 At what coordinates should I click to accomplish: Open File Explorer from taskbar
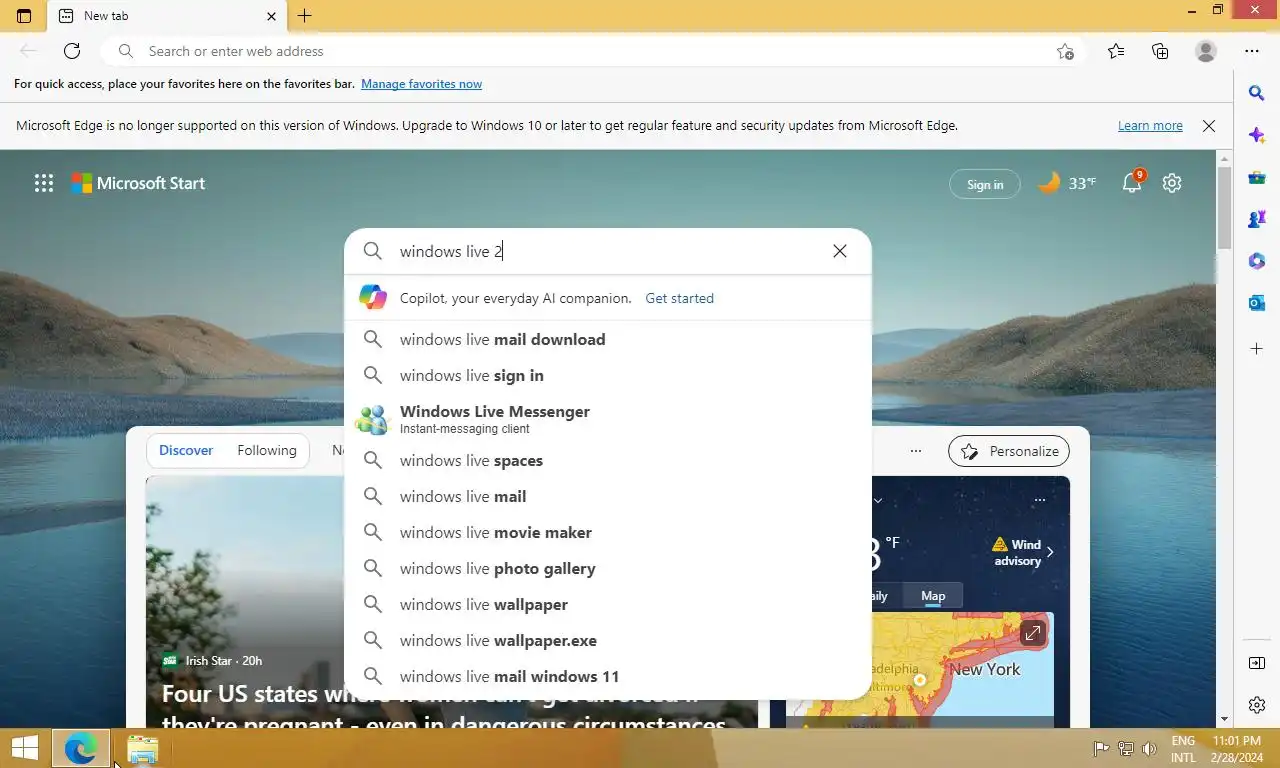(143, 749)
